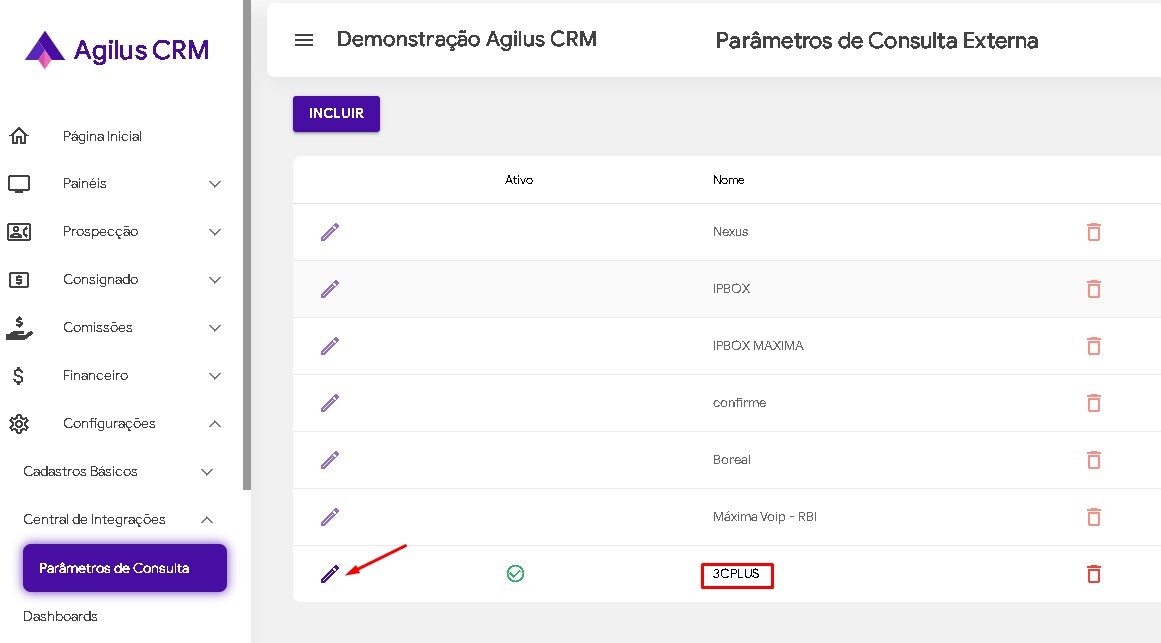1161x643 pixels.
Task: Open the Prospecção menu item
Action: click(100, 232)
